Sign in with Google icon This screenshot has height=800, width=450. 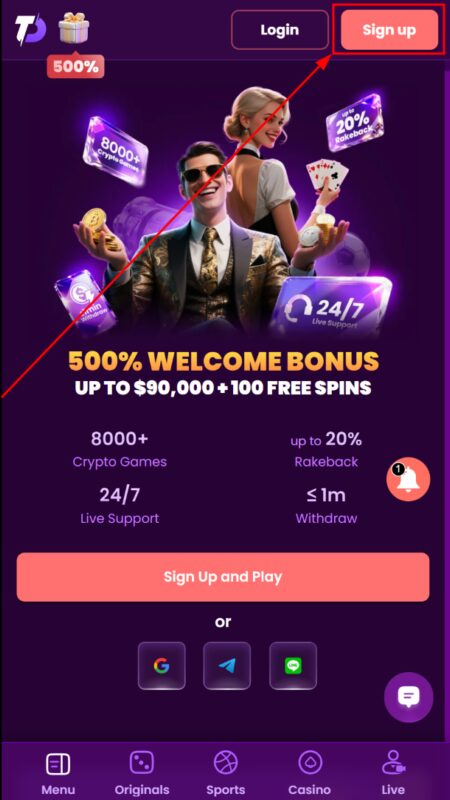[161, 666]
